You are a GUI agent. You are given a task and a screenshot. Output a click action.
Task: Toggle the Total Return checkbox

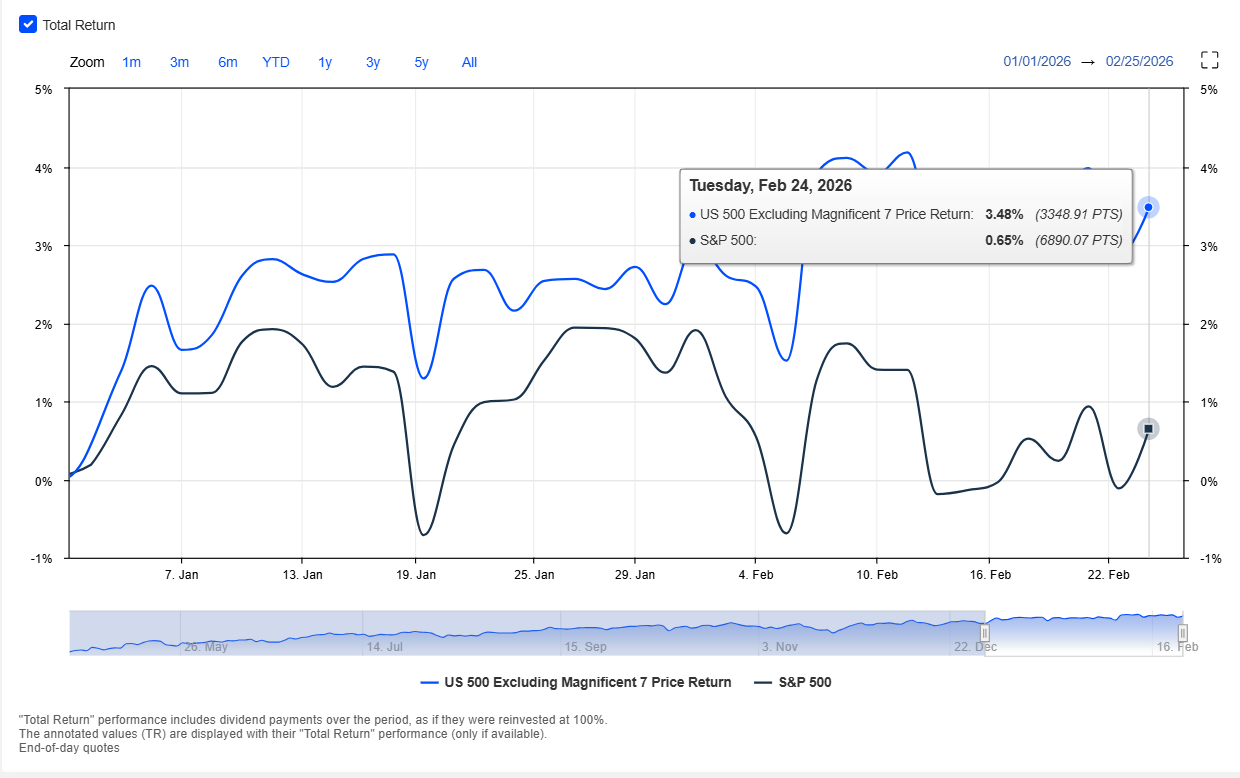pos(28,25)
